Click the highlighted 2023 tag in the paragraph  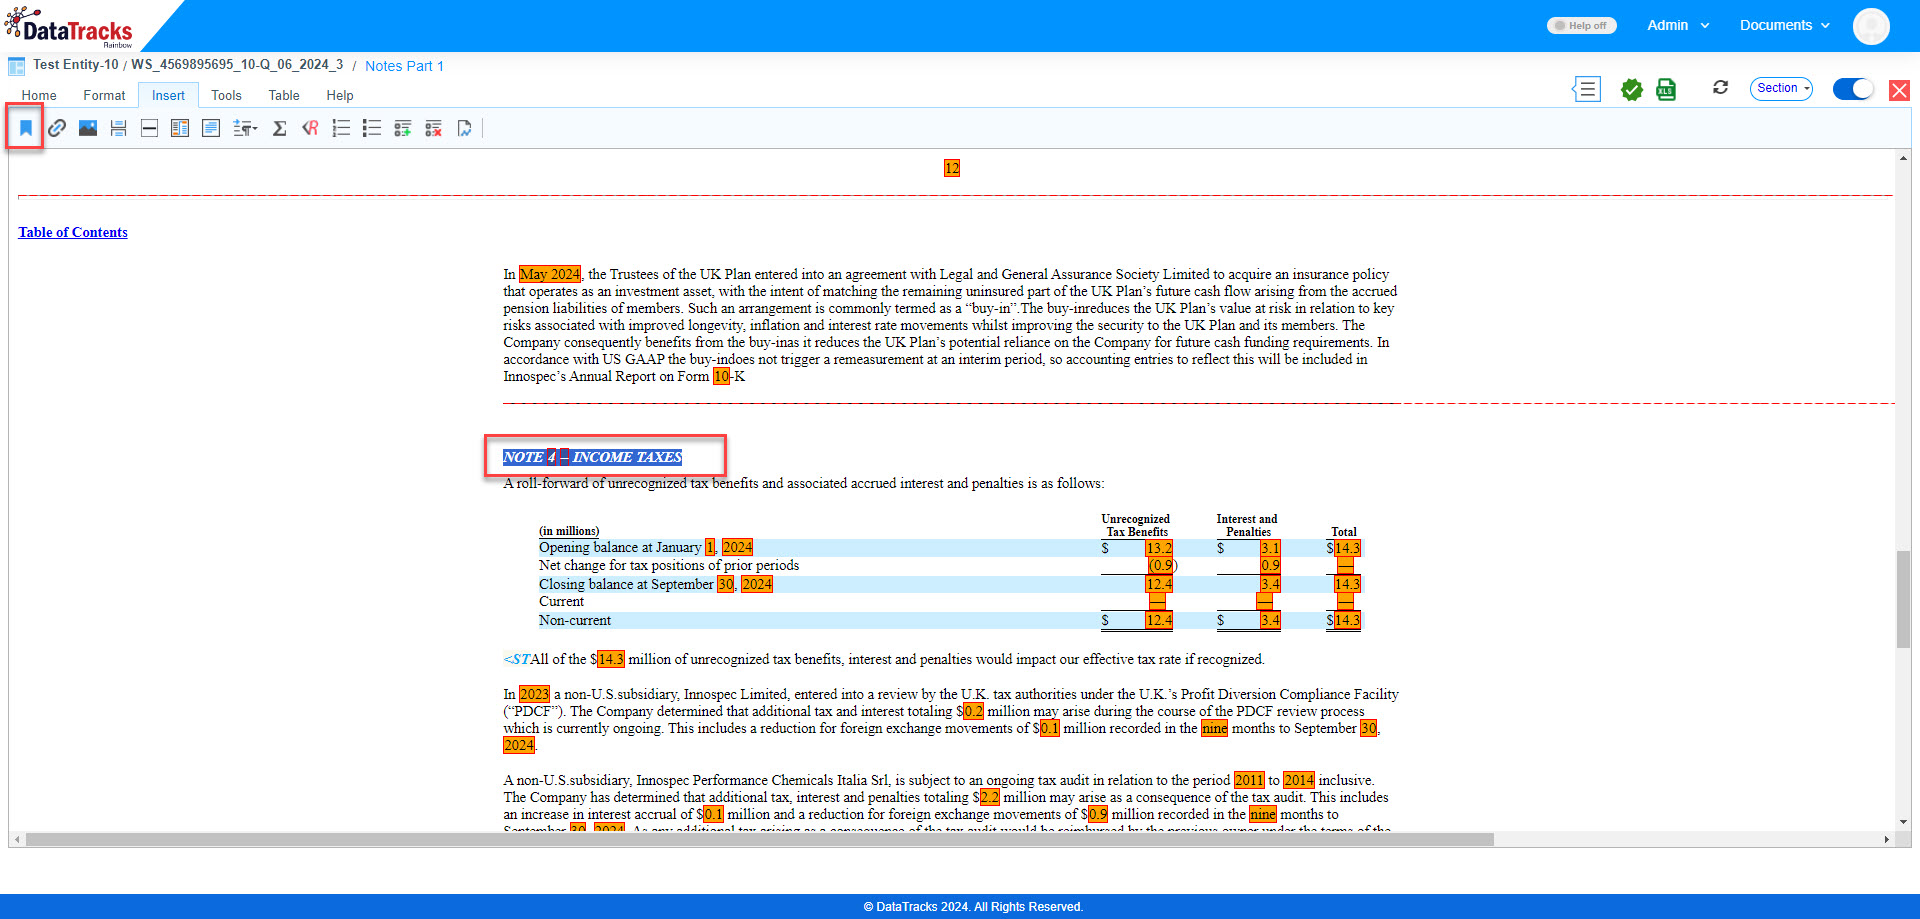(534, 694)
